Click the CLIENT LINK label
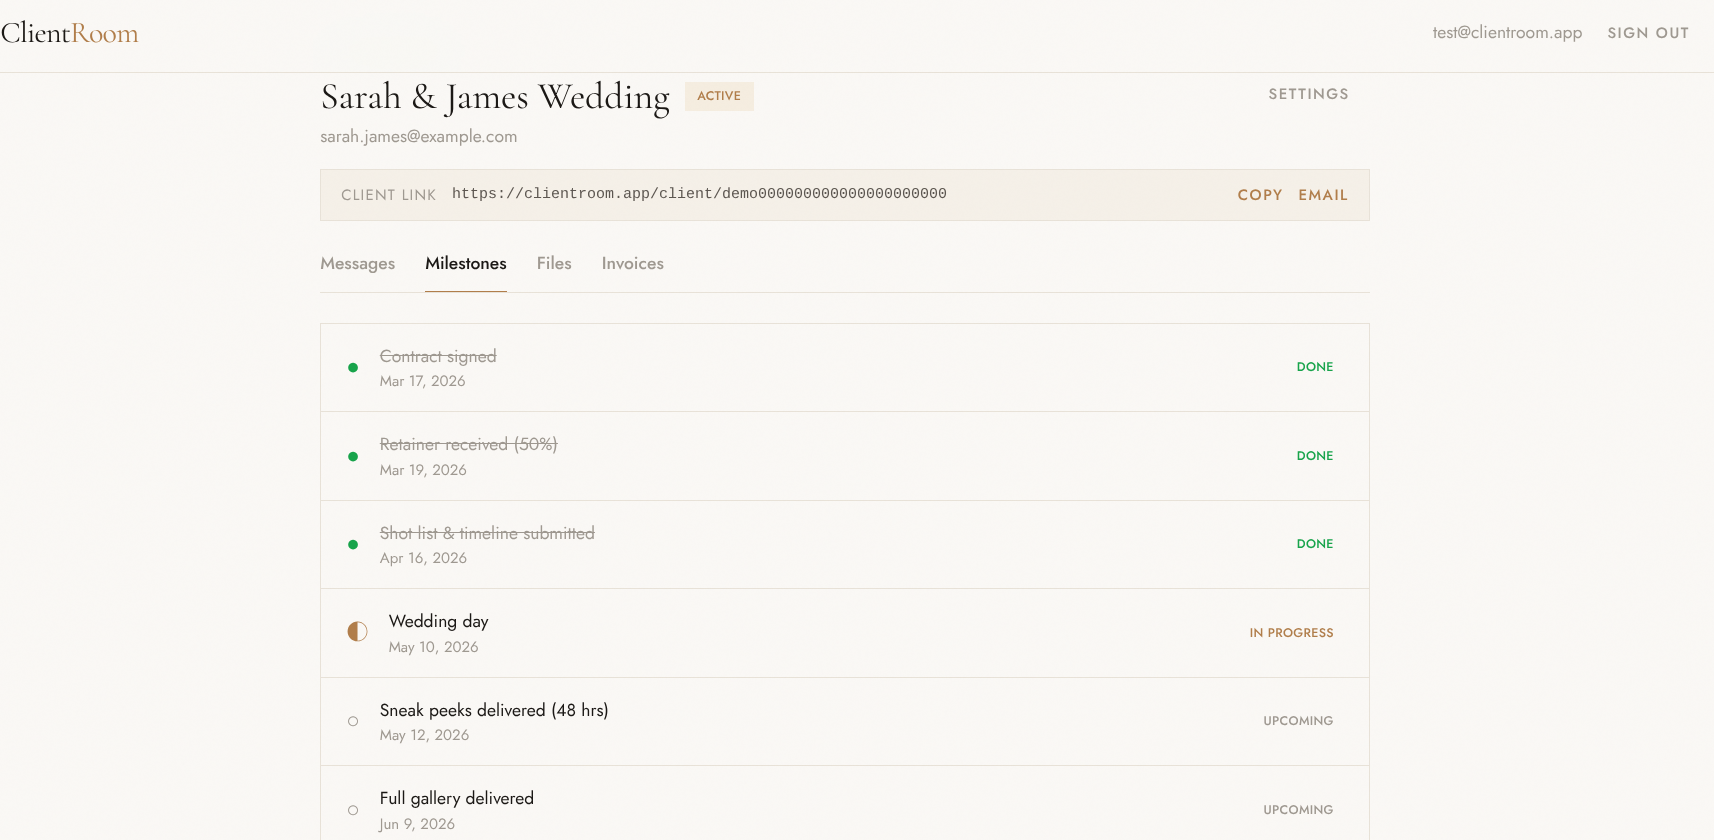Viewport: 1714px width, 840px height. [x=388, y=195]
